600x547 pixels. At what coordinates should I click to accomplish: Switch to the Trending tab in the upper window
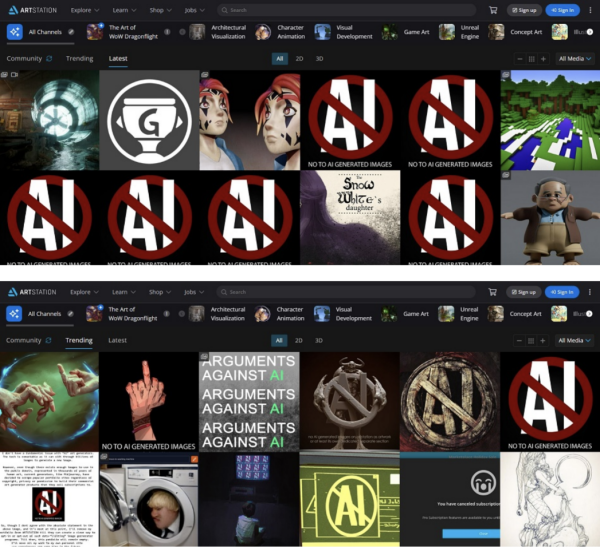click(79, 59)
